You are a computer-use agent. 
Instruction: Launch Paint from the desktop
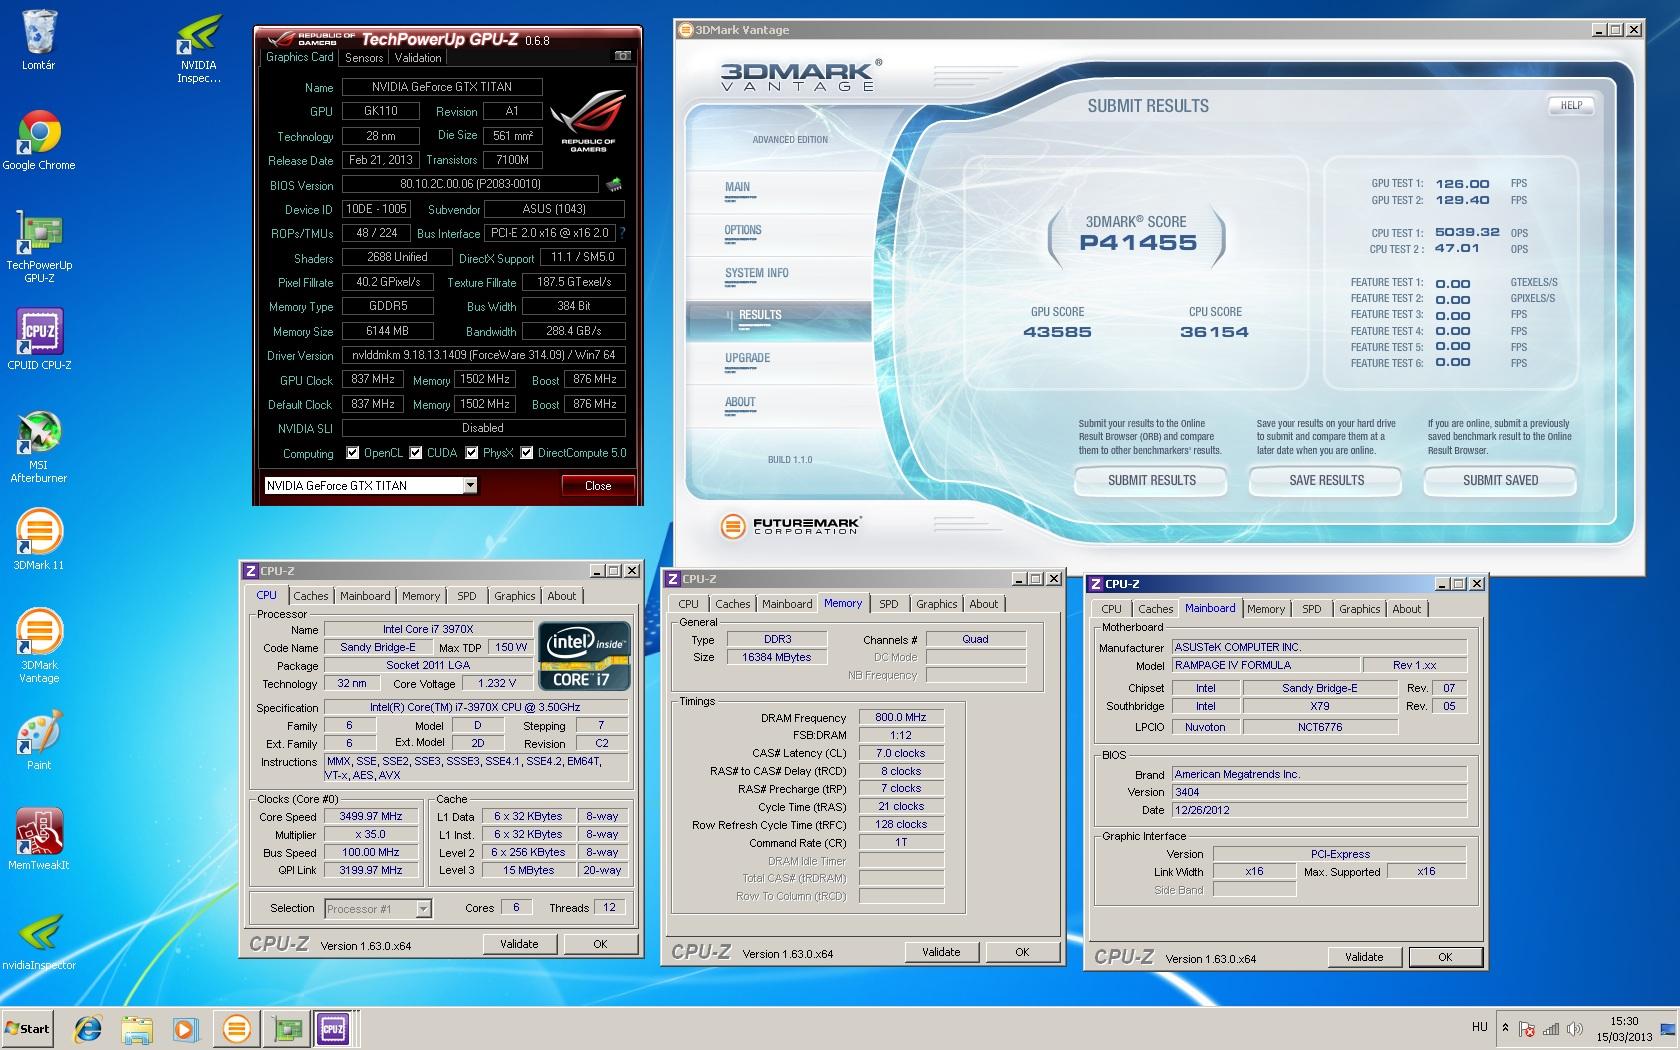click(39, 740)
